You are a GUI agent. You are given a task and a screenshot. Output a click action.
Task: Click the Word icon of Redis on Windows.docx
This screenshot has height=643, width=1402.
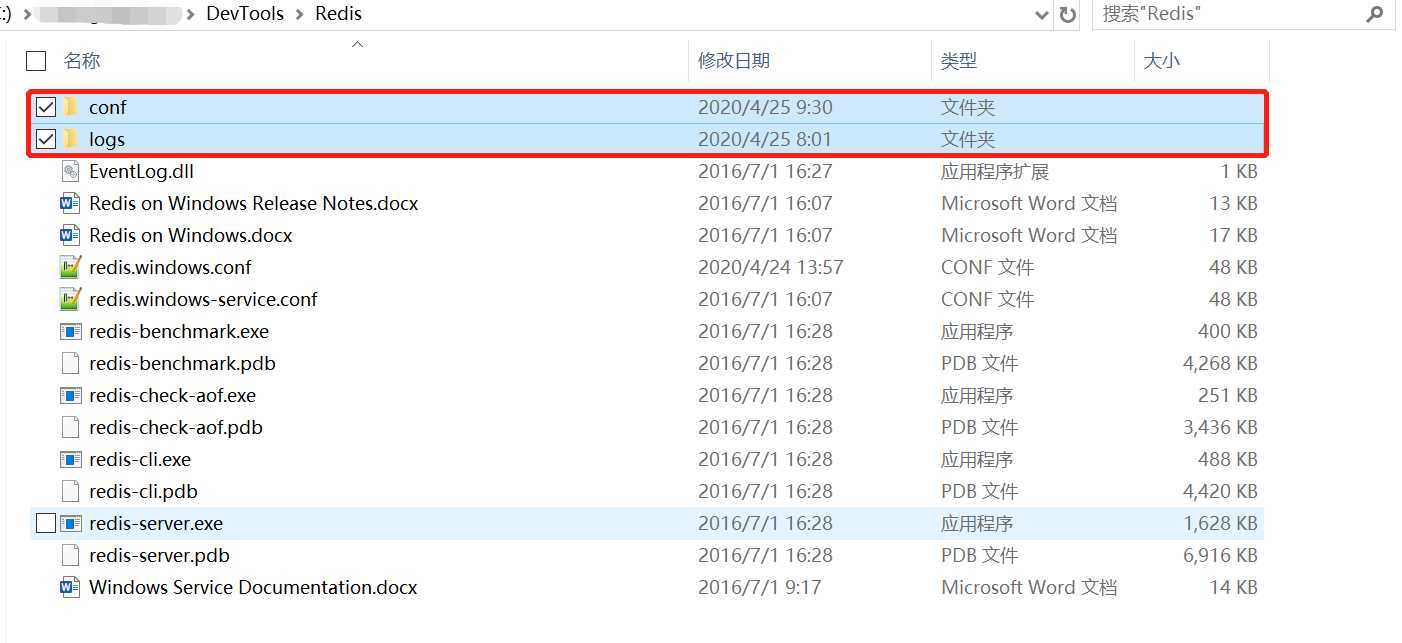point(70,235)
